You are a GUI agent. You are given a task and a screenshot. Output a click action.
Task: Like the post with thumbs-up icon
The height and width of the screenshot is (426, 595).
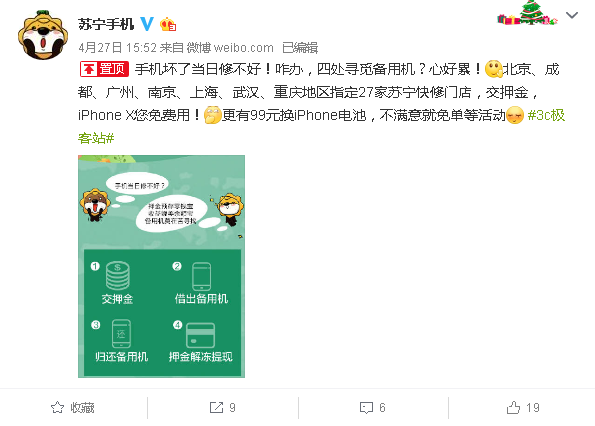pyautogui.click(x=523, y=408)
